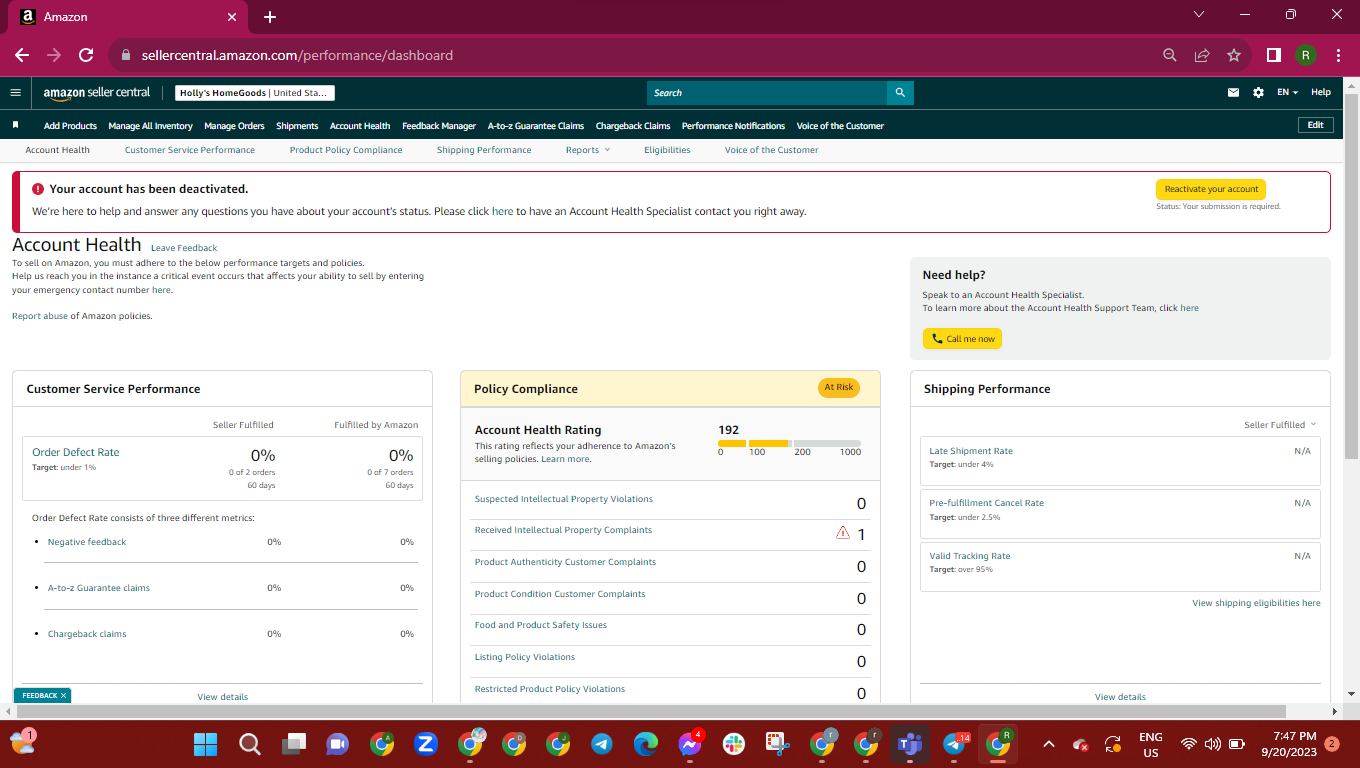The image size is (1360, 768).
Task: Open the Report abuse link
Action: [40, 316]
